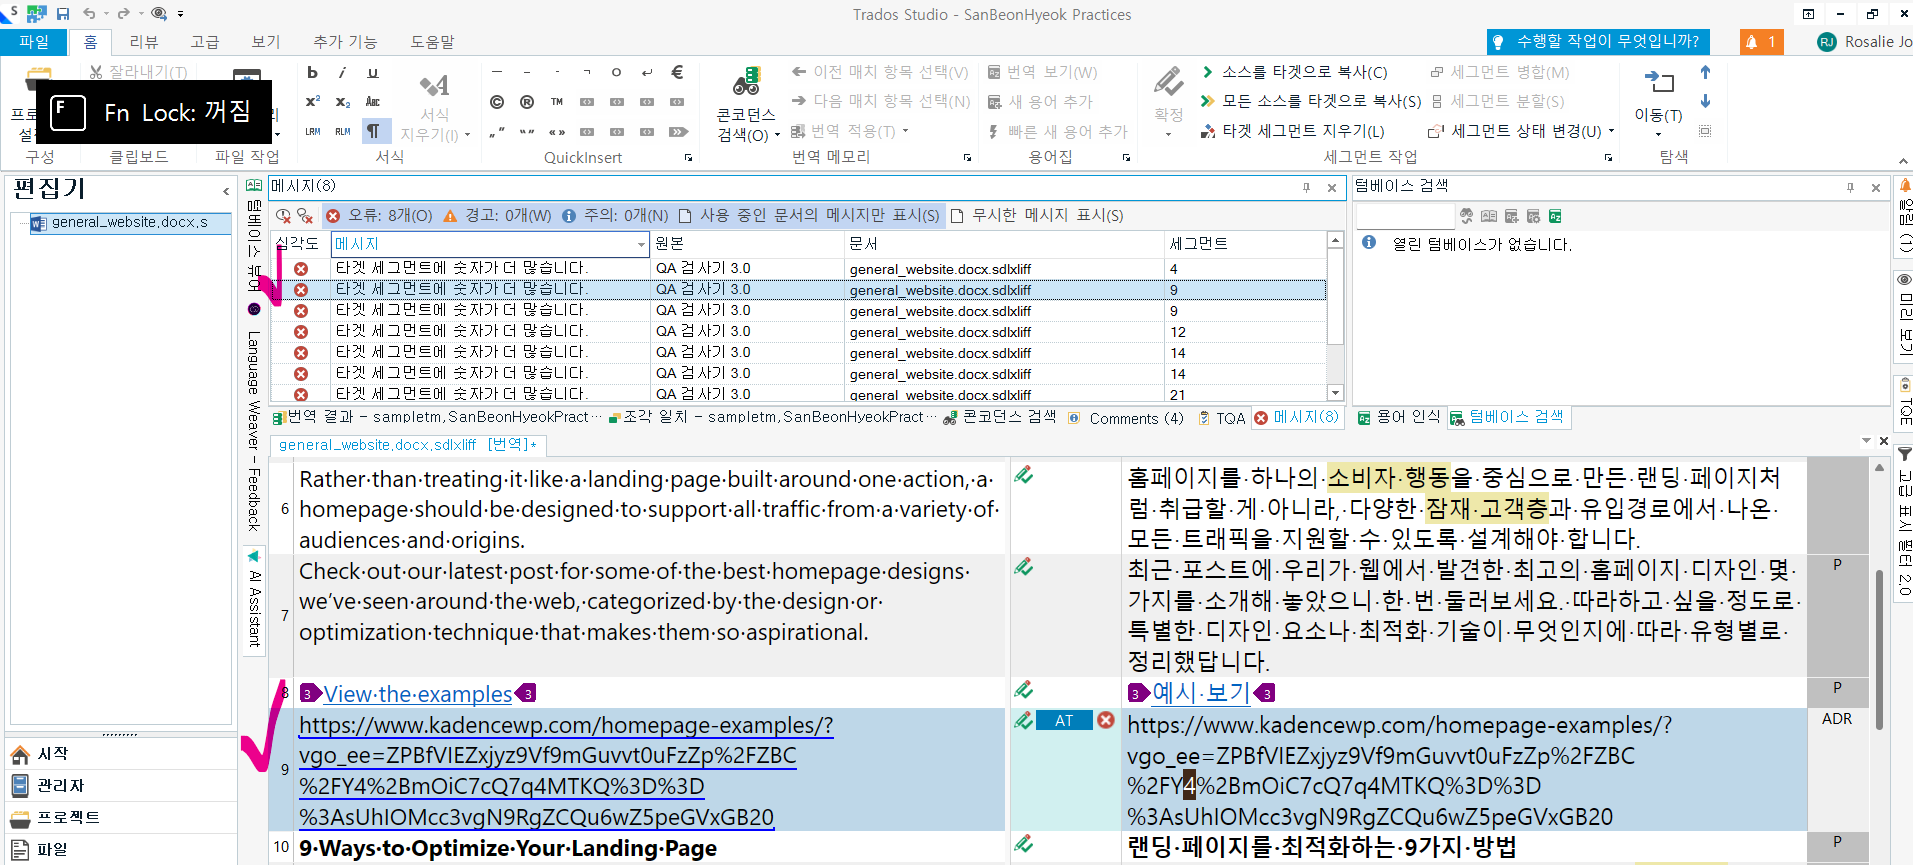Go to next segment with down arrow
This screenshot has height=865, width=1913.
(1705, 101)
